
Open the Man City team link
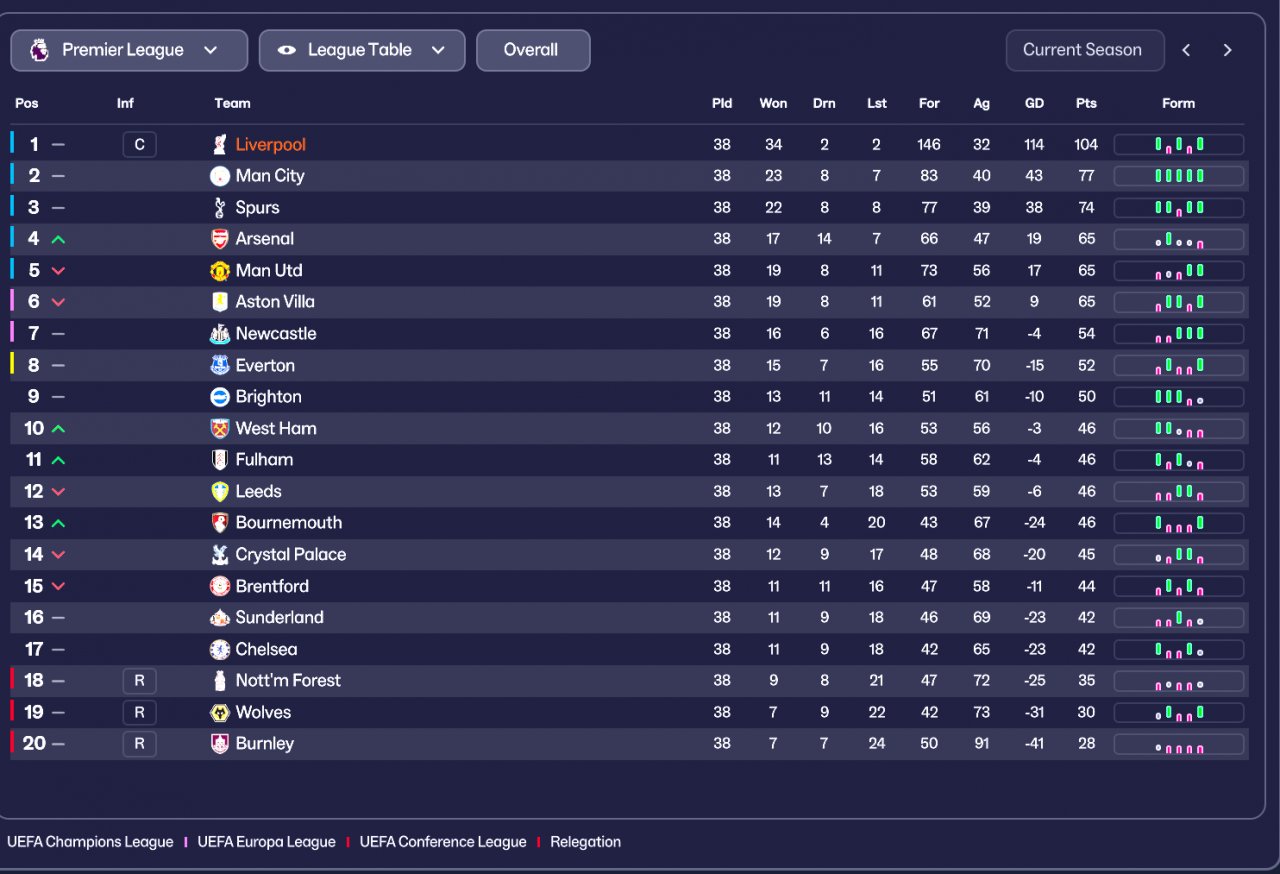pos(270,176)
